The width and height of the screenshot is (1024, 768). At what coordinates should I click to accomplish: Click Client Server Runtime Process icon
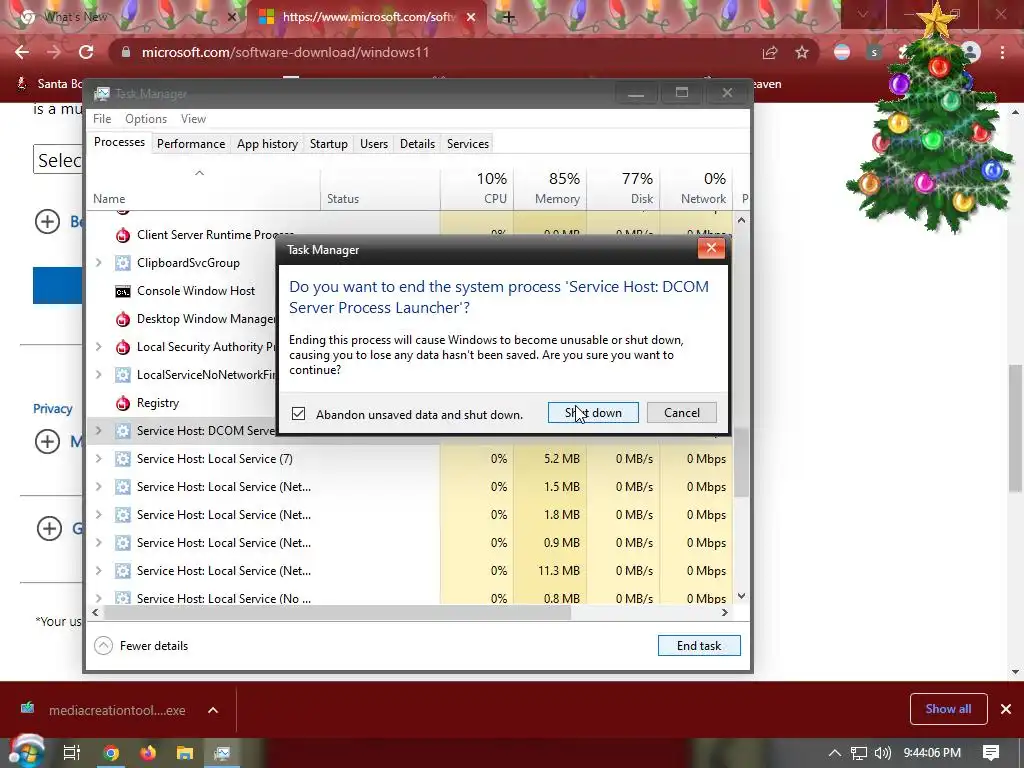(x=123, y=235)
